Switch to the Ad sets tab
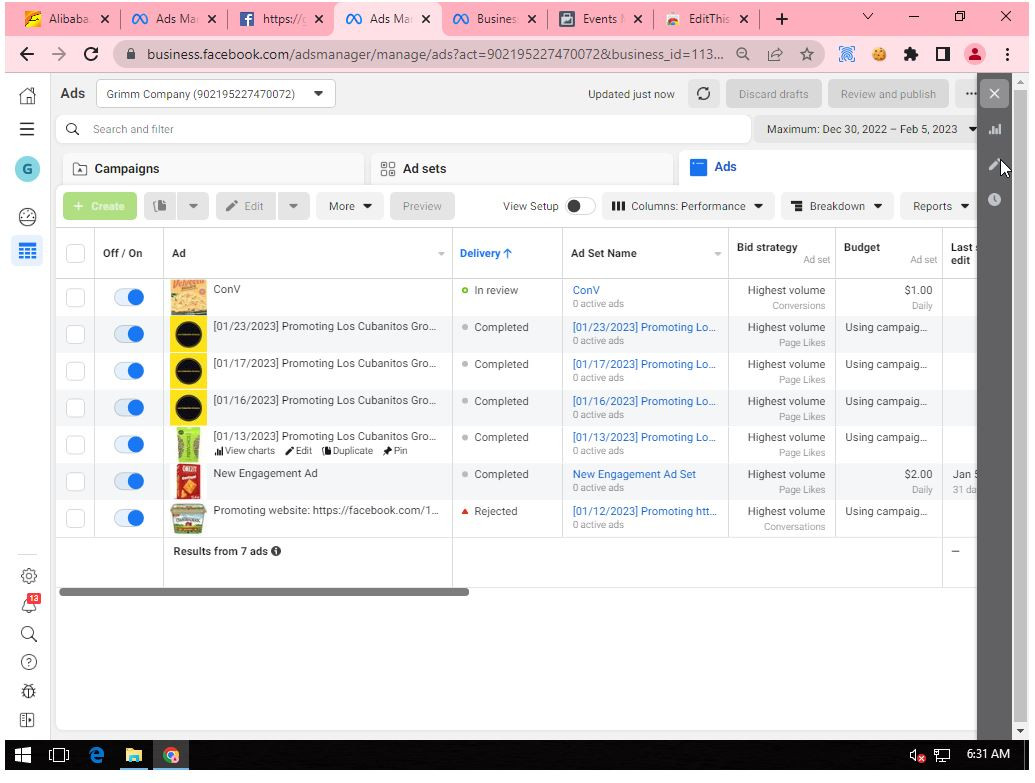Viewport: 1035px width, 783px height. (x=521, y=169)
